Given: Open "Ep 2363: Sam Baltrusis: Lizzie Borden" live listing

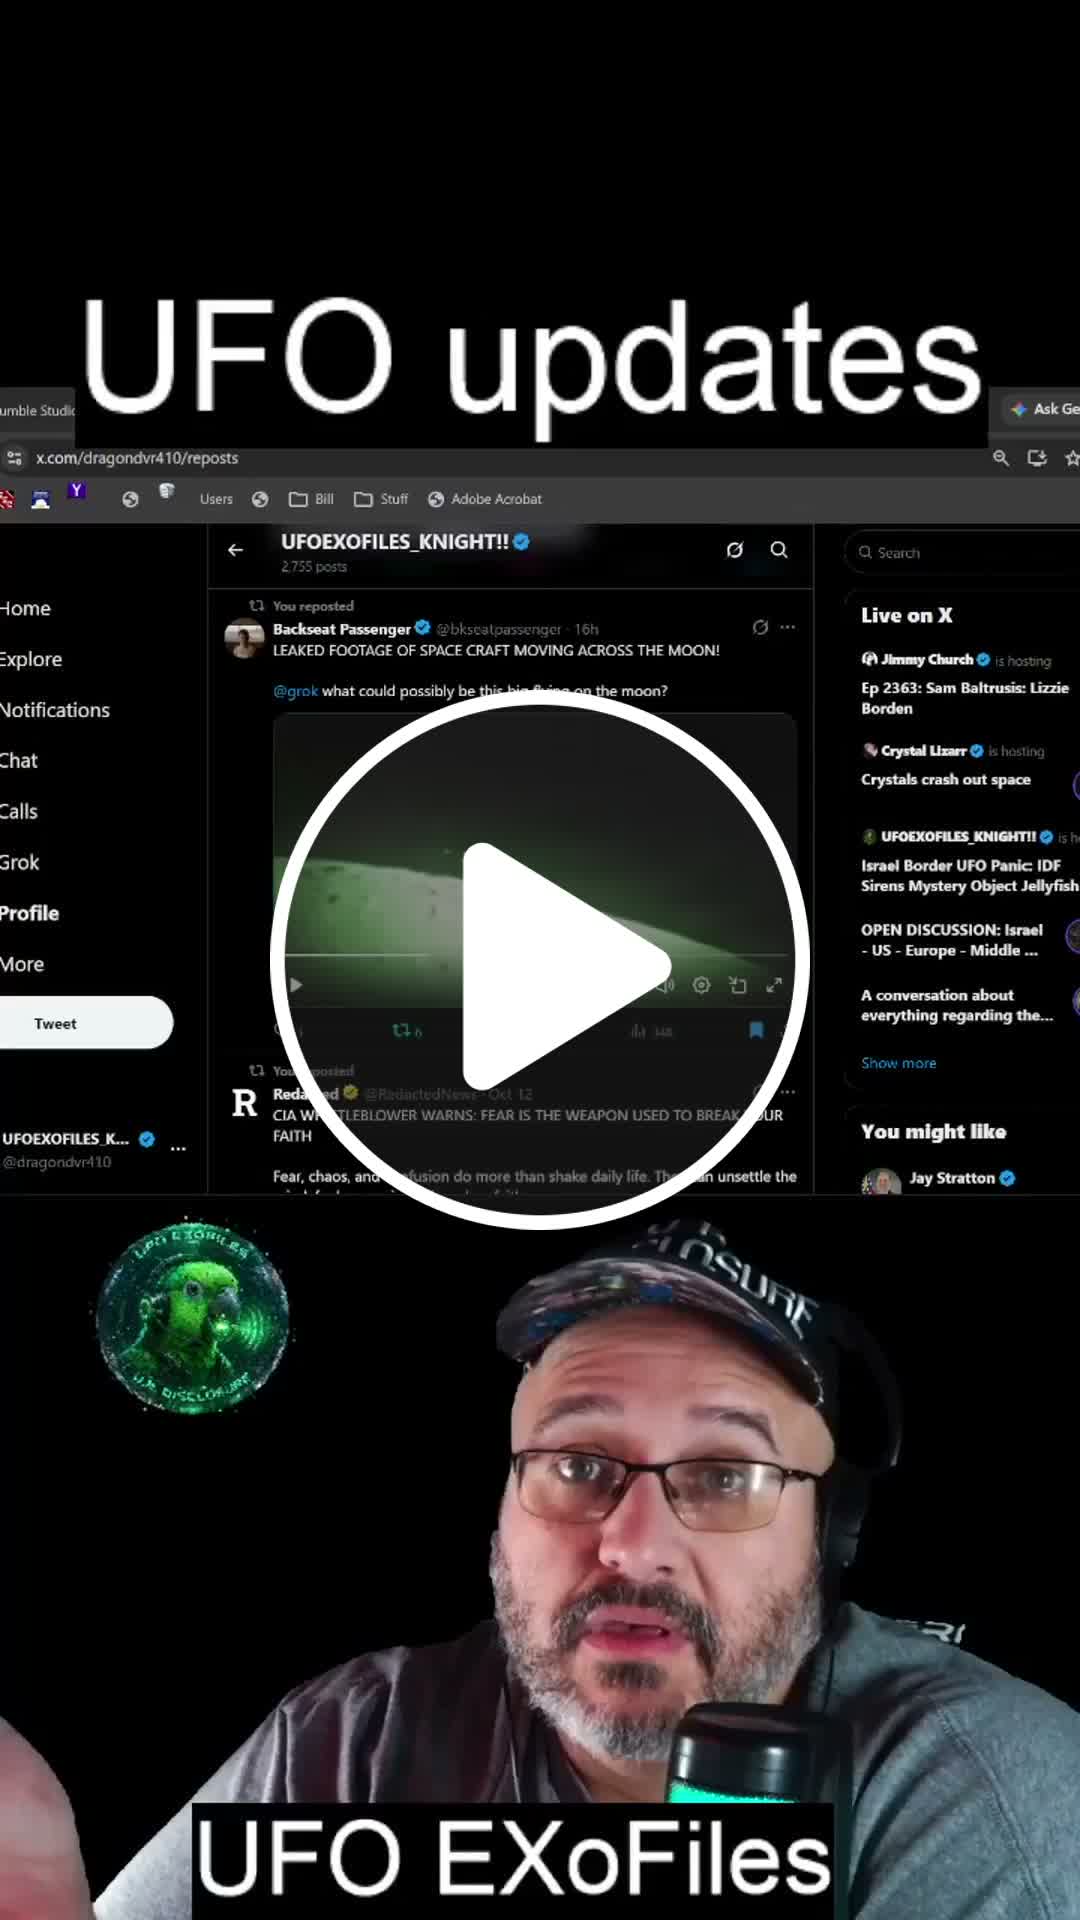Looking at the screenshot, I should point(965,698).
